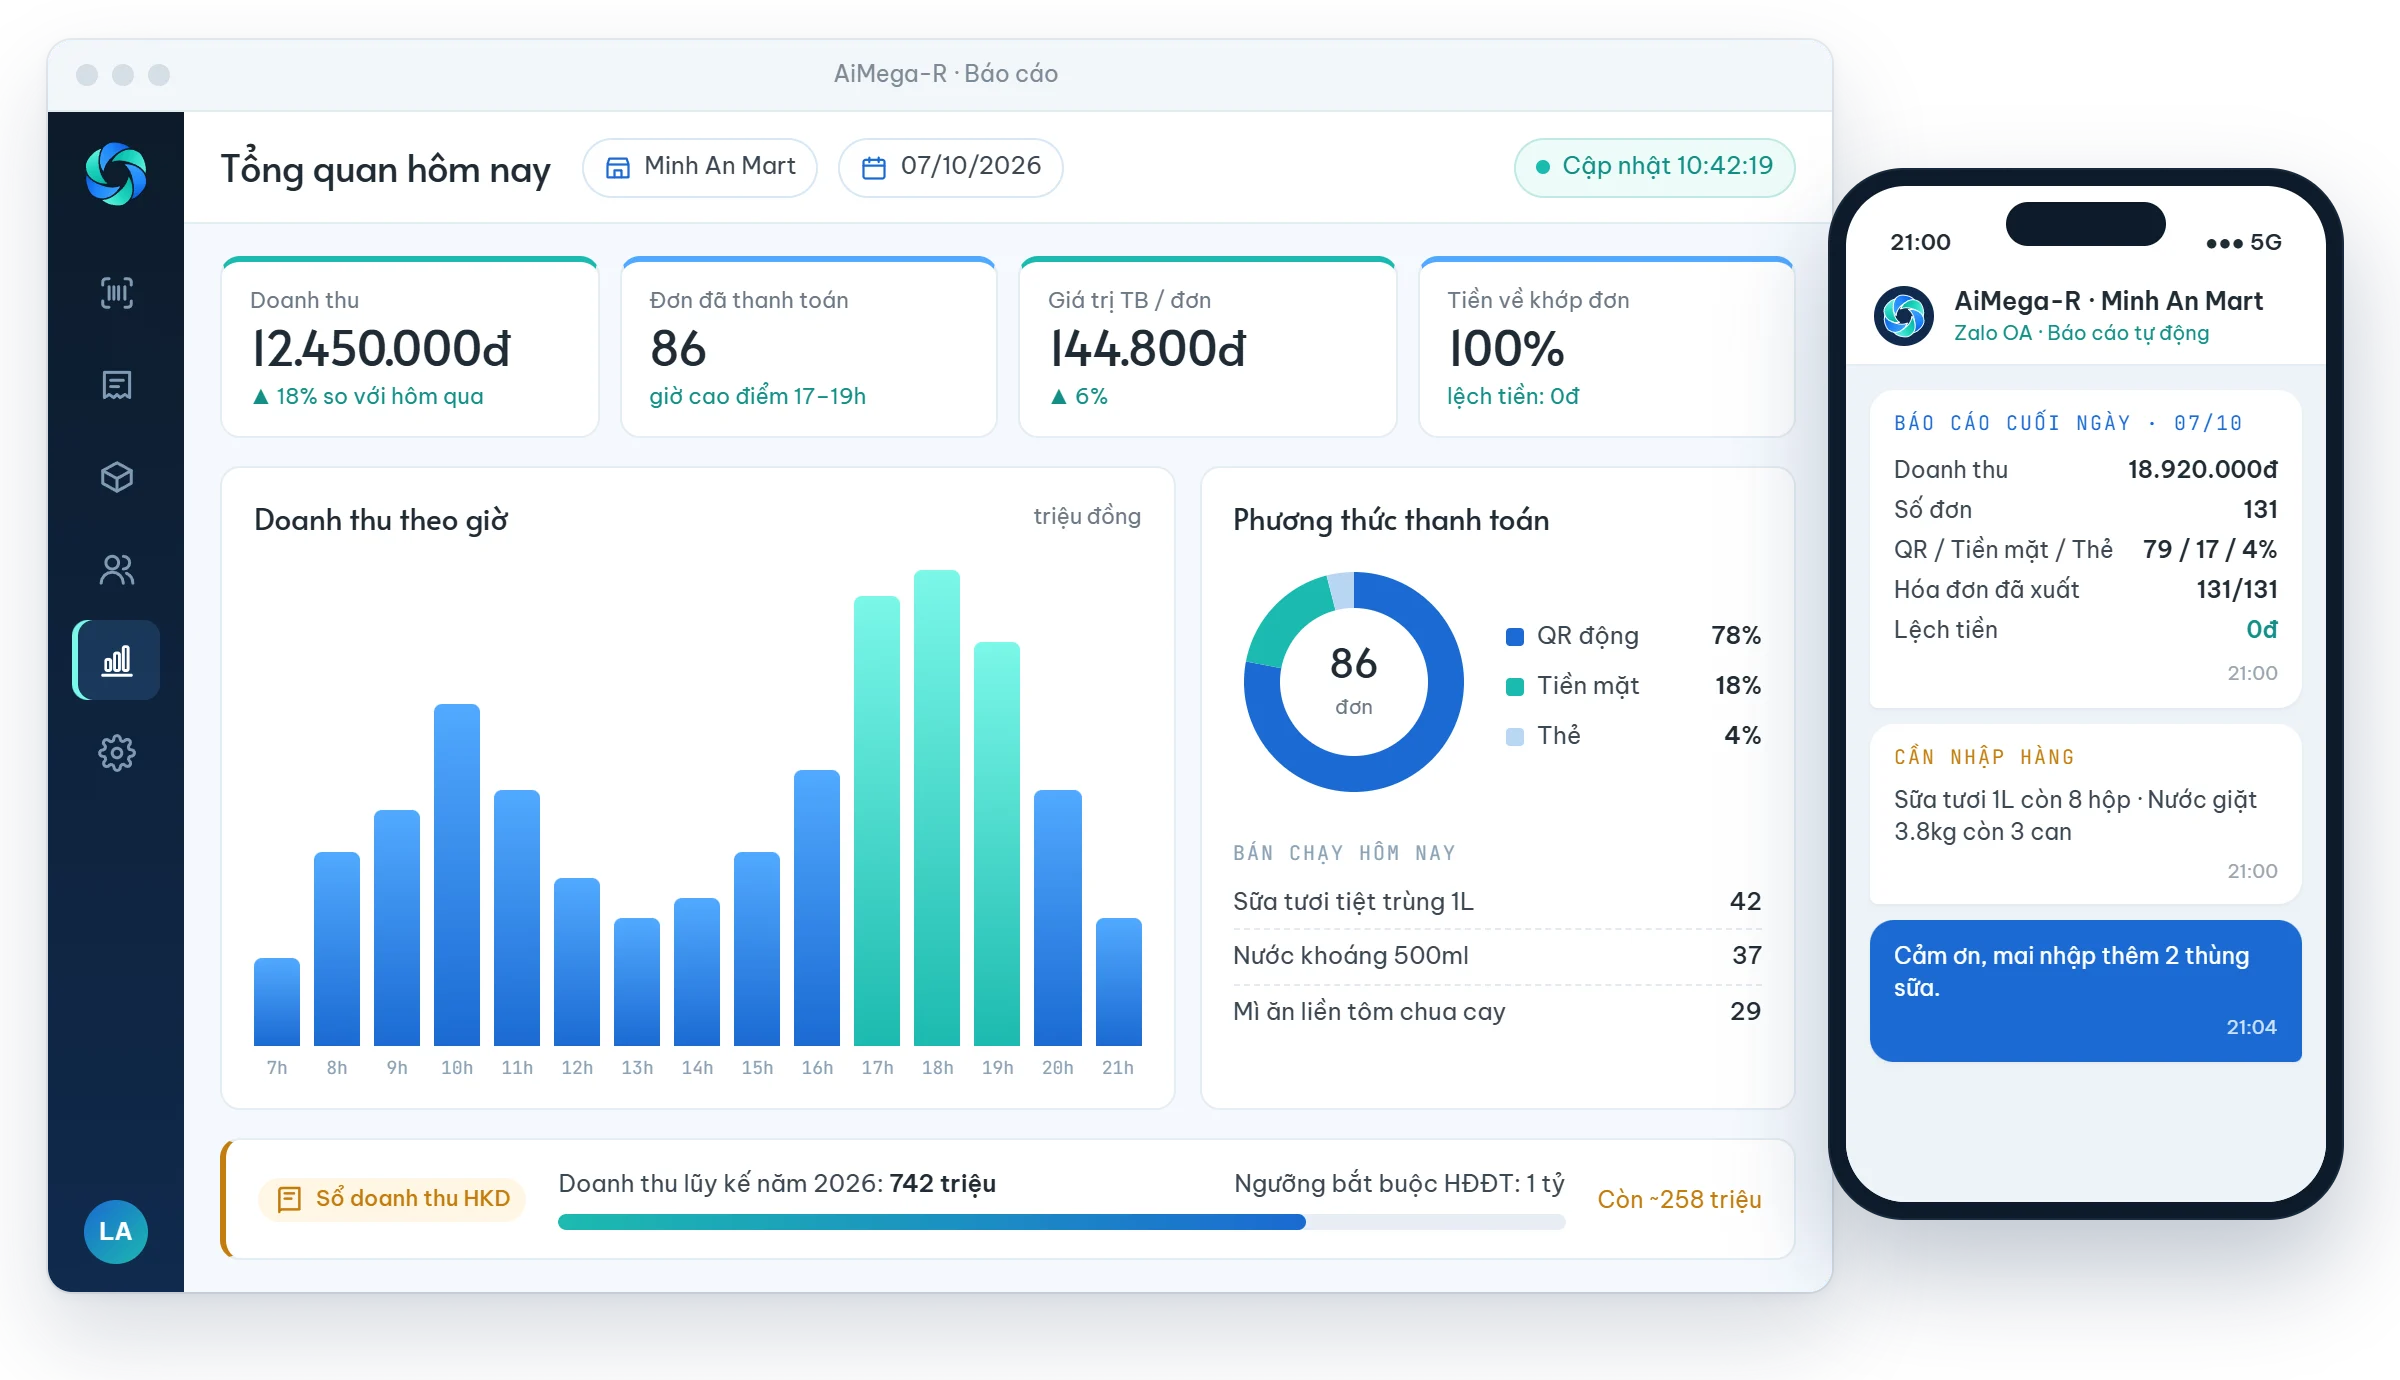The image size is (2400, 1380).
Task: Click the cumulative revenue progress bar
Action: [1061, 1221]
